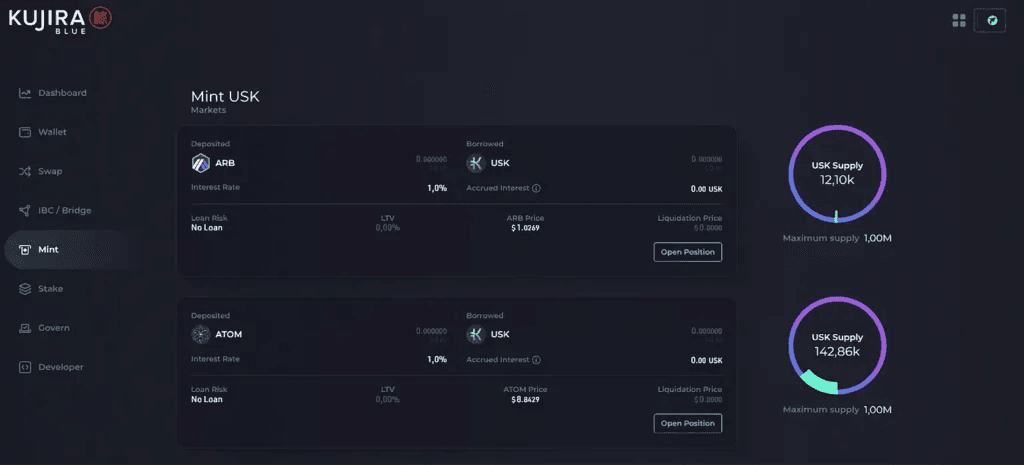Screen dimensions: 1024x465
Task: Click the ATOM token logo
Action: 200,334
